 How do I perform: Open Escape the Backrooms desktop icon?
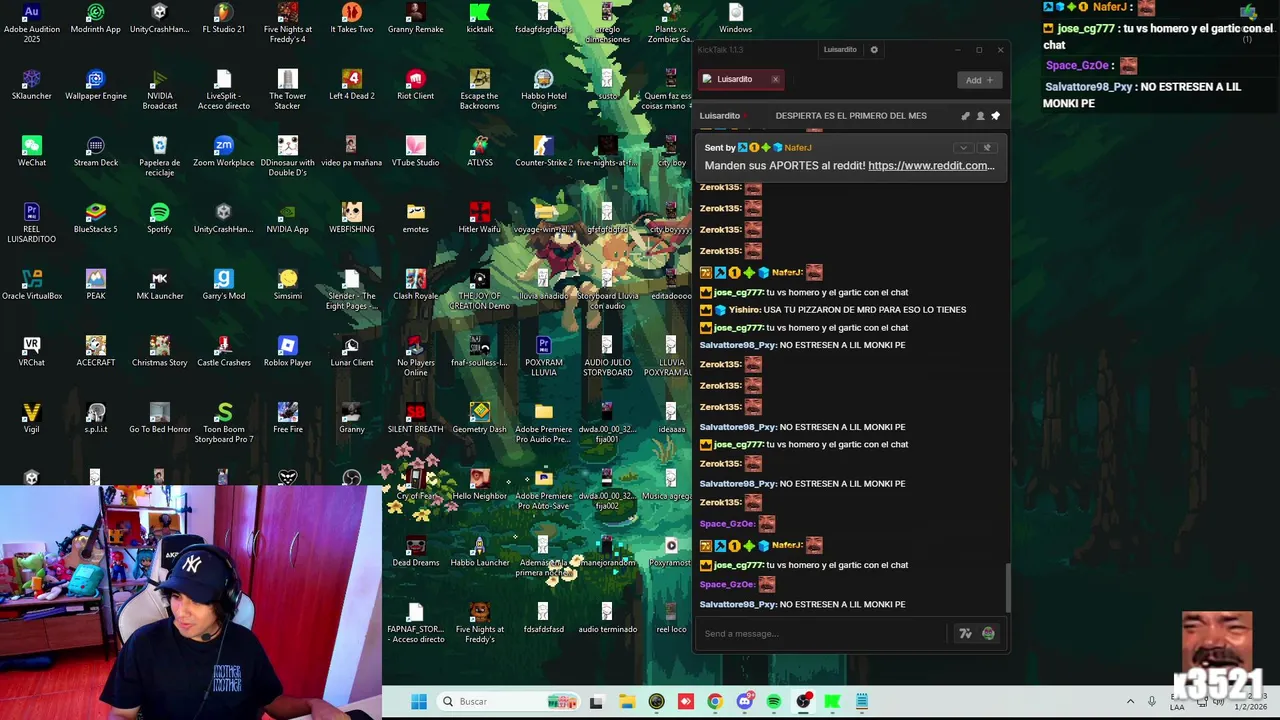(x=480, y=88)
